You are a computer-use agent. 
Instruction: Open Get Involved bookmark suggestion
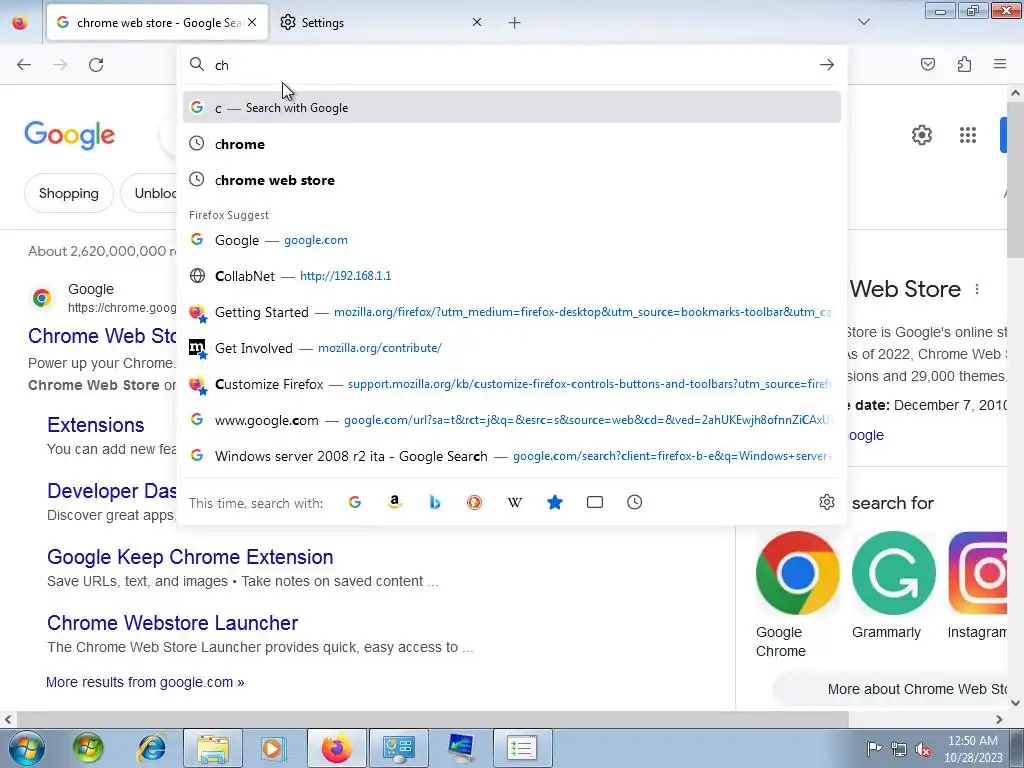[x=512, y=347]
